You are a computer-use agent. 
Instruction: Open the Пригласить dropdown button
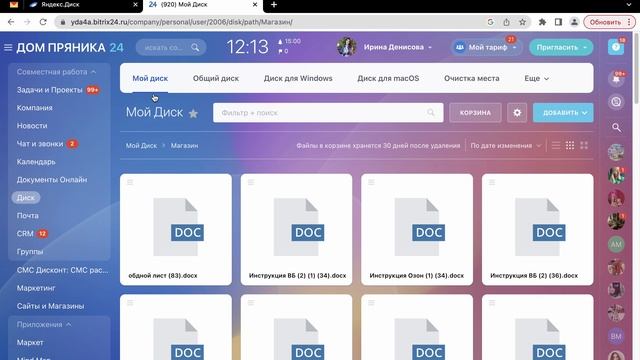click(561, 47)
